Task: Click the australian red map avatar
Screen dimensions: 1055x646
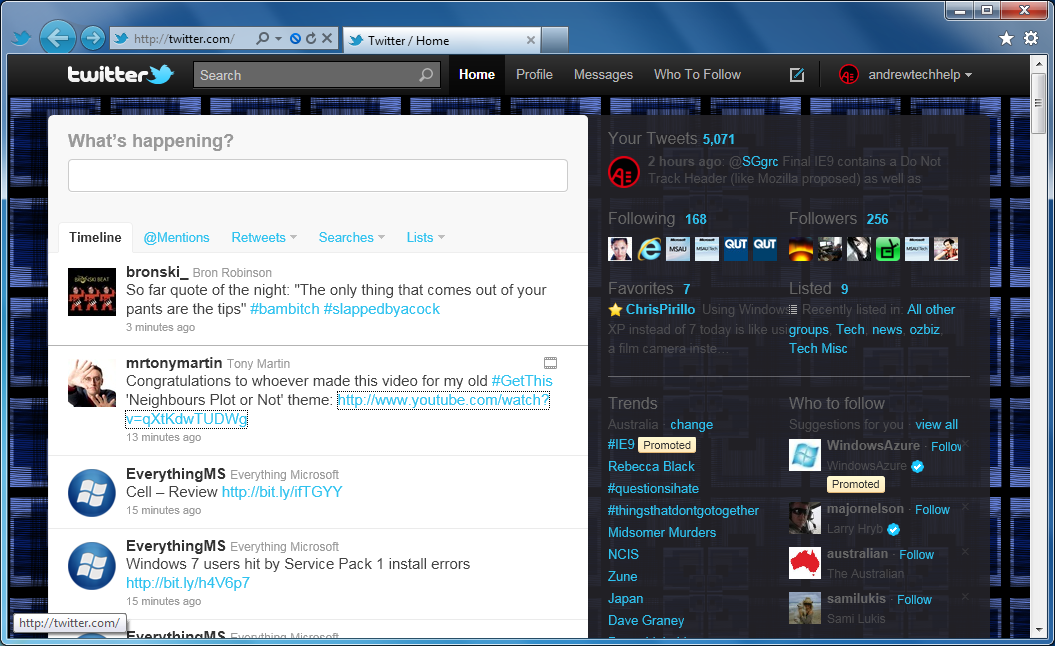Action: [x=805, y=563]
